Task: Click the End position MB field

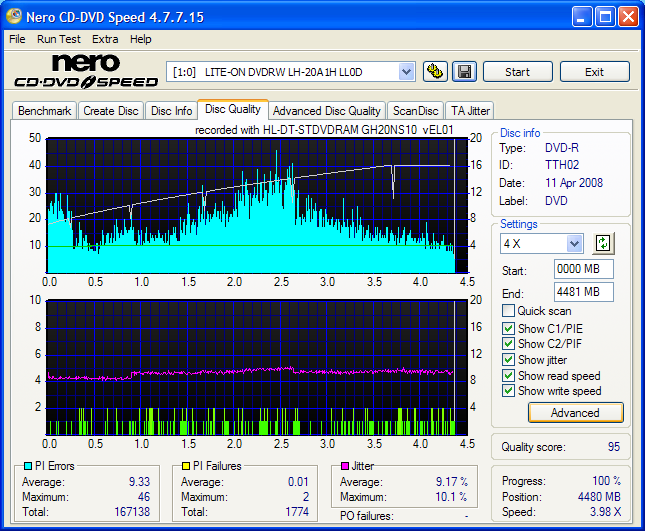Action: point(583,292)
